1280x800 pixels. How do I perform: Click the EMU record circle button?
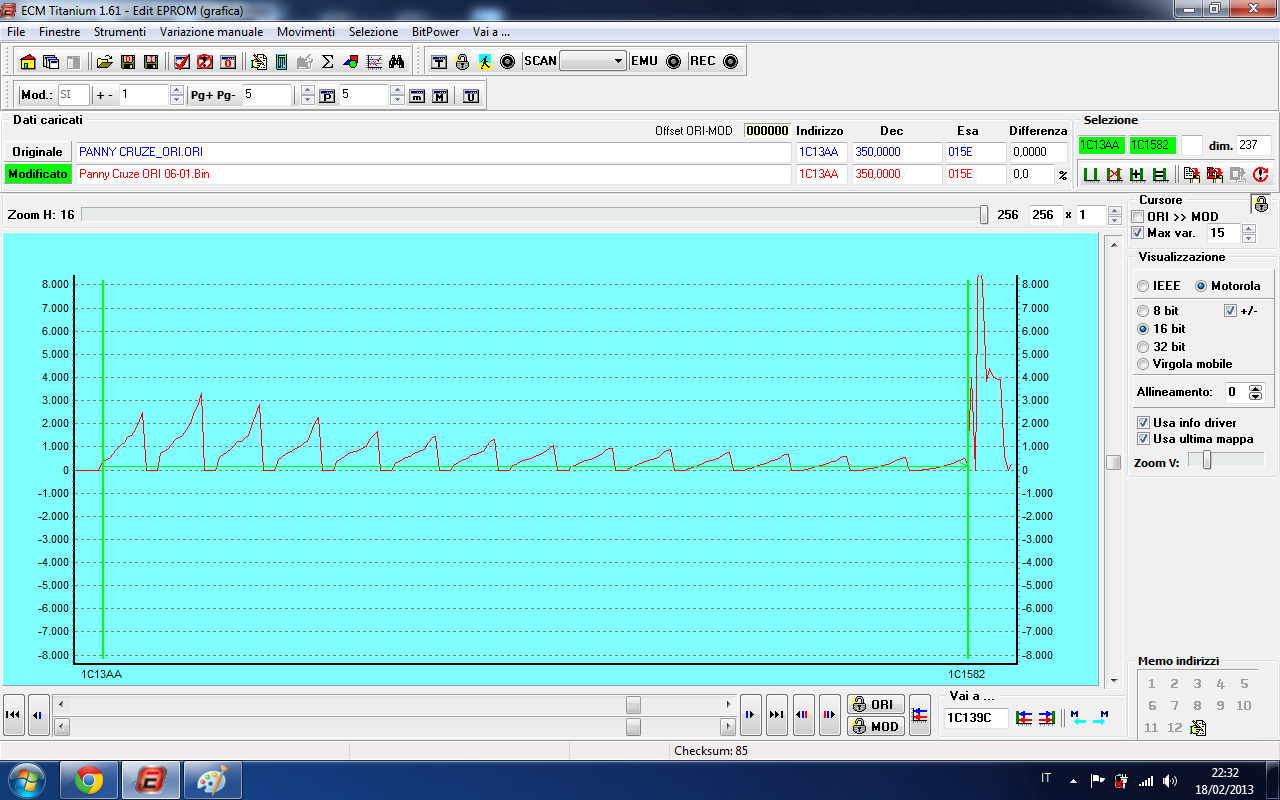pos(674,61)
